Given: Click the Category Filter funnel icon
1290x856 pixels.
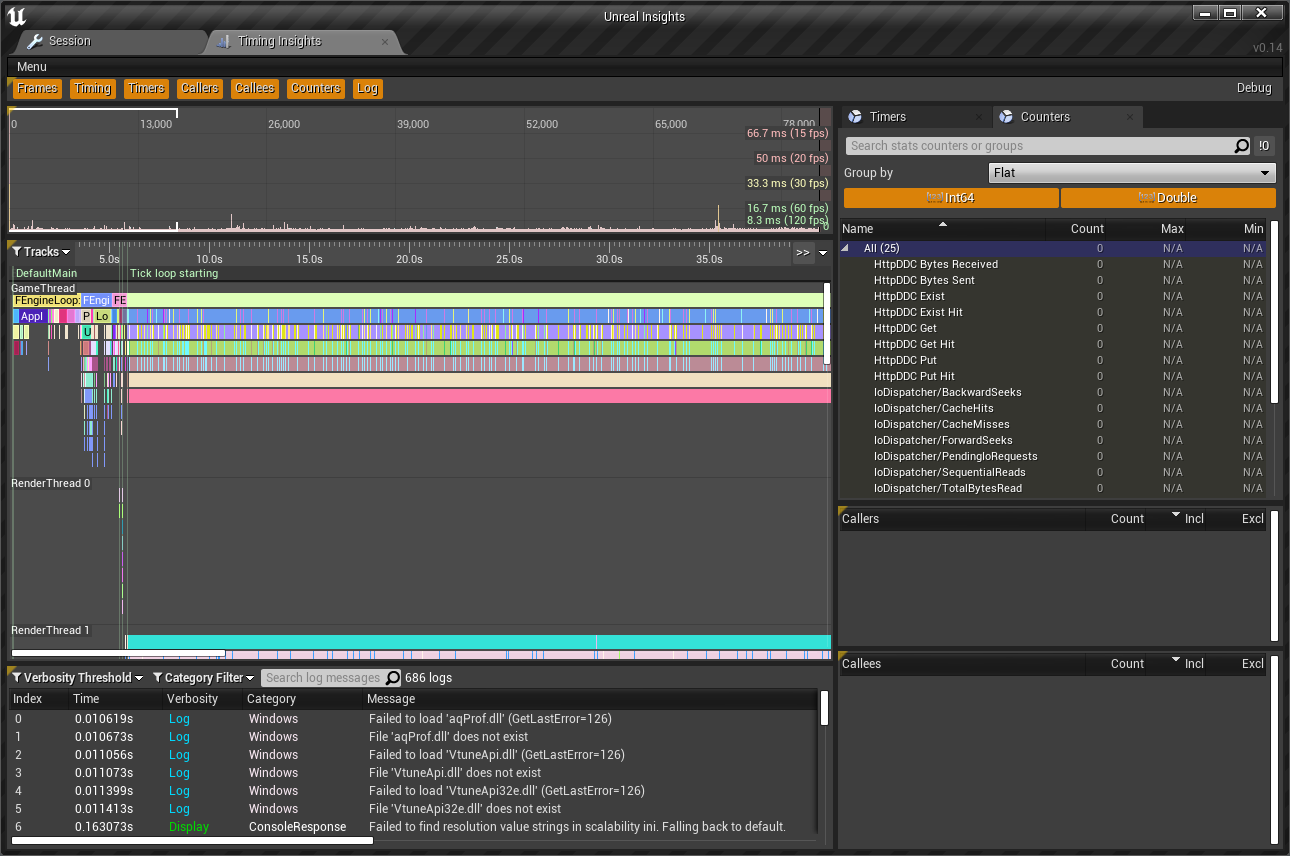Looking at the screenshot, I should (158, 678).
